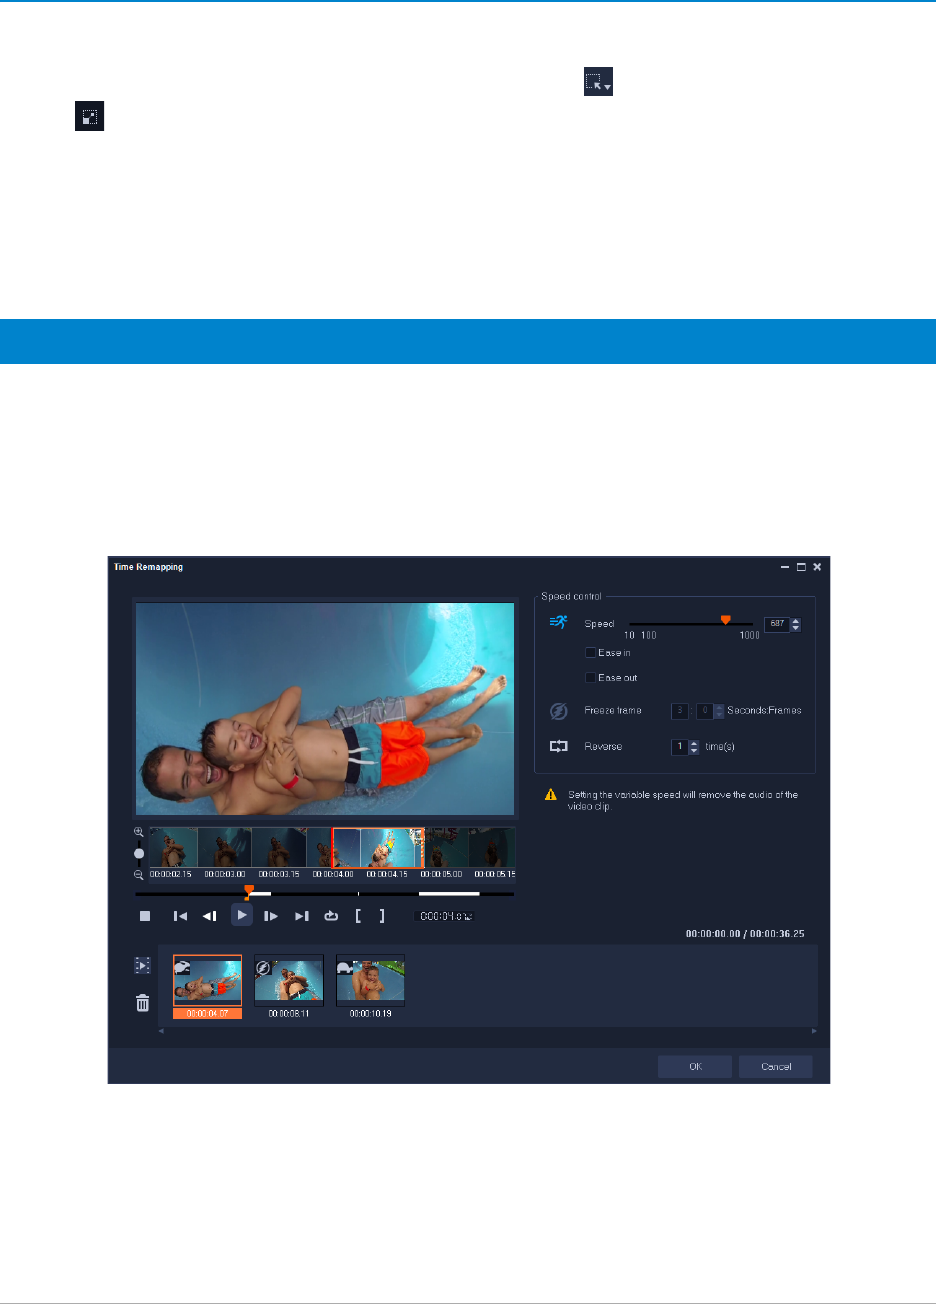The width and height of the screenshot is (936, 1304).
Task: Click the Freeze frame label
Action: (613, 711)
